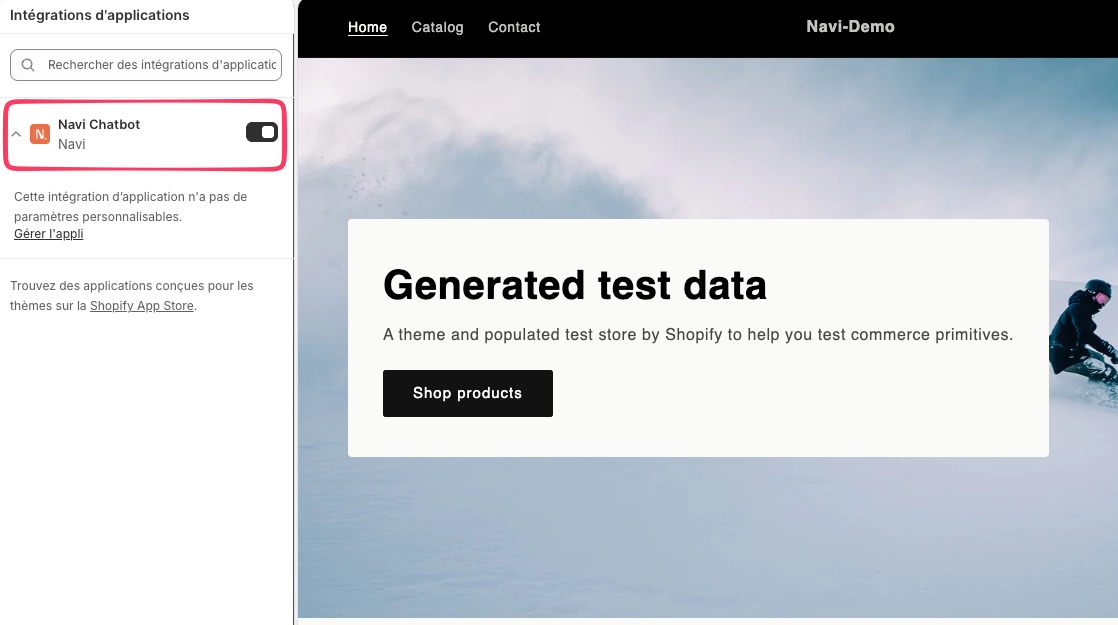This screenshot has width=1118, height=625.
Task: Select the Generated test data heading
Action: click(x=575, y=285)
